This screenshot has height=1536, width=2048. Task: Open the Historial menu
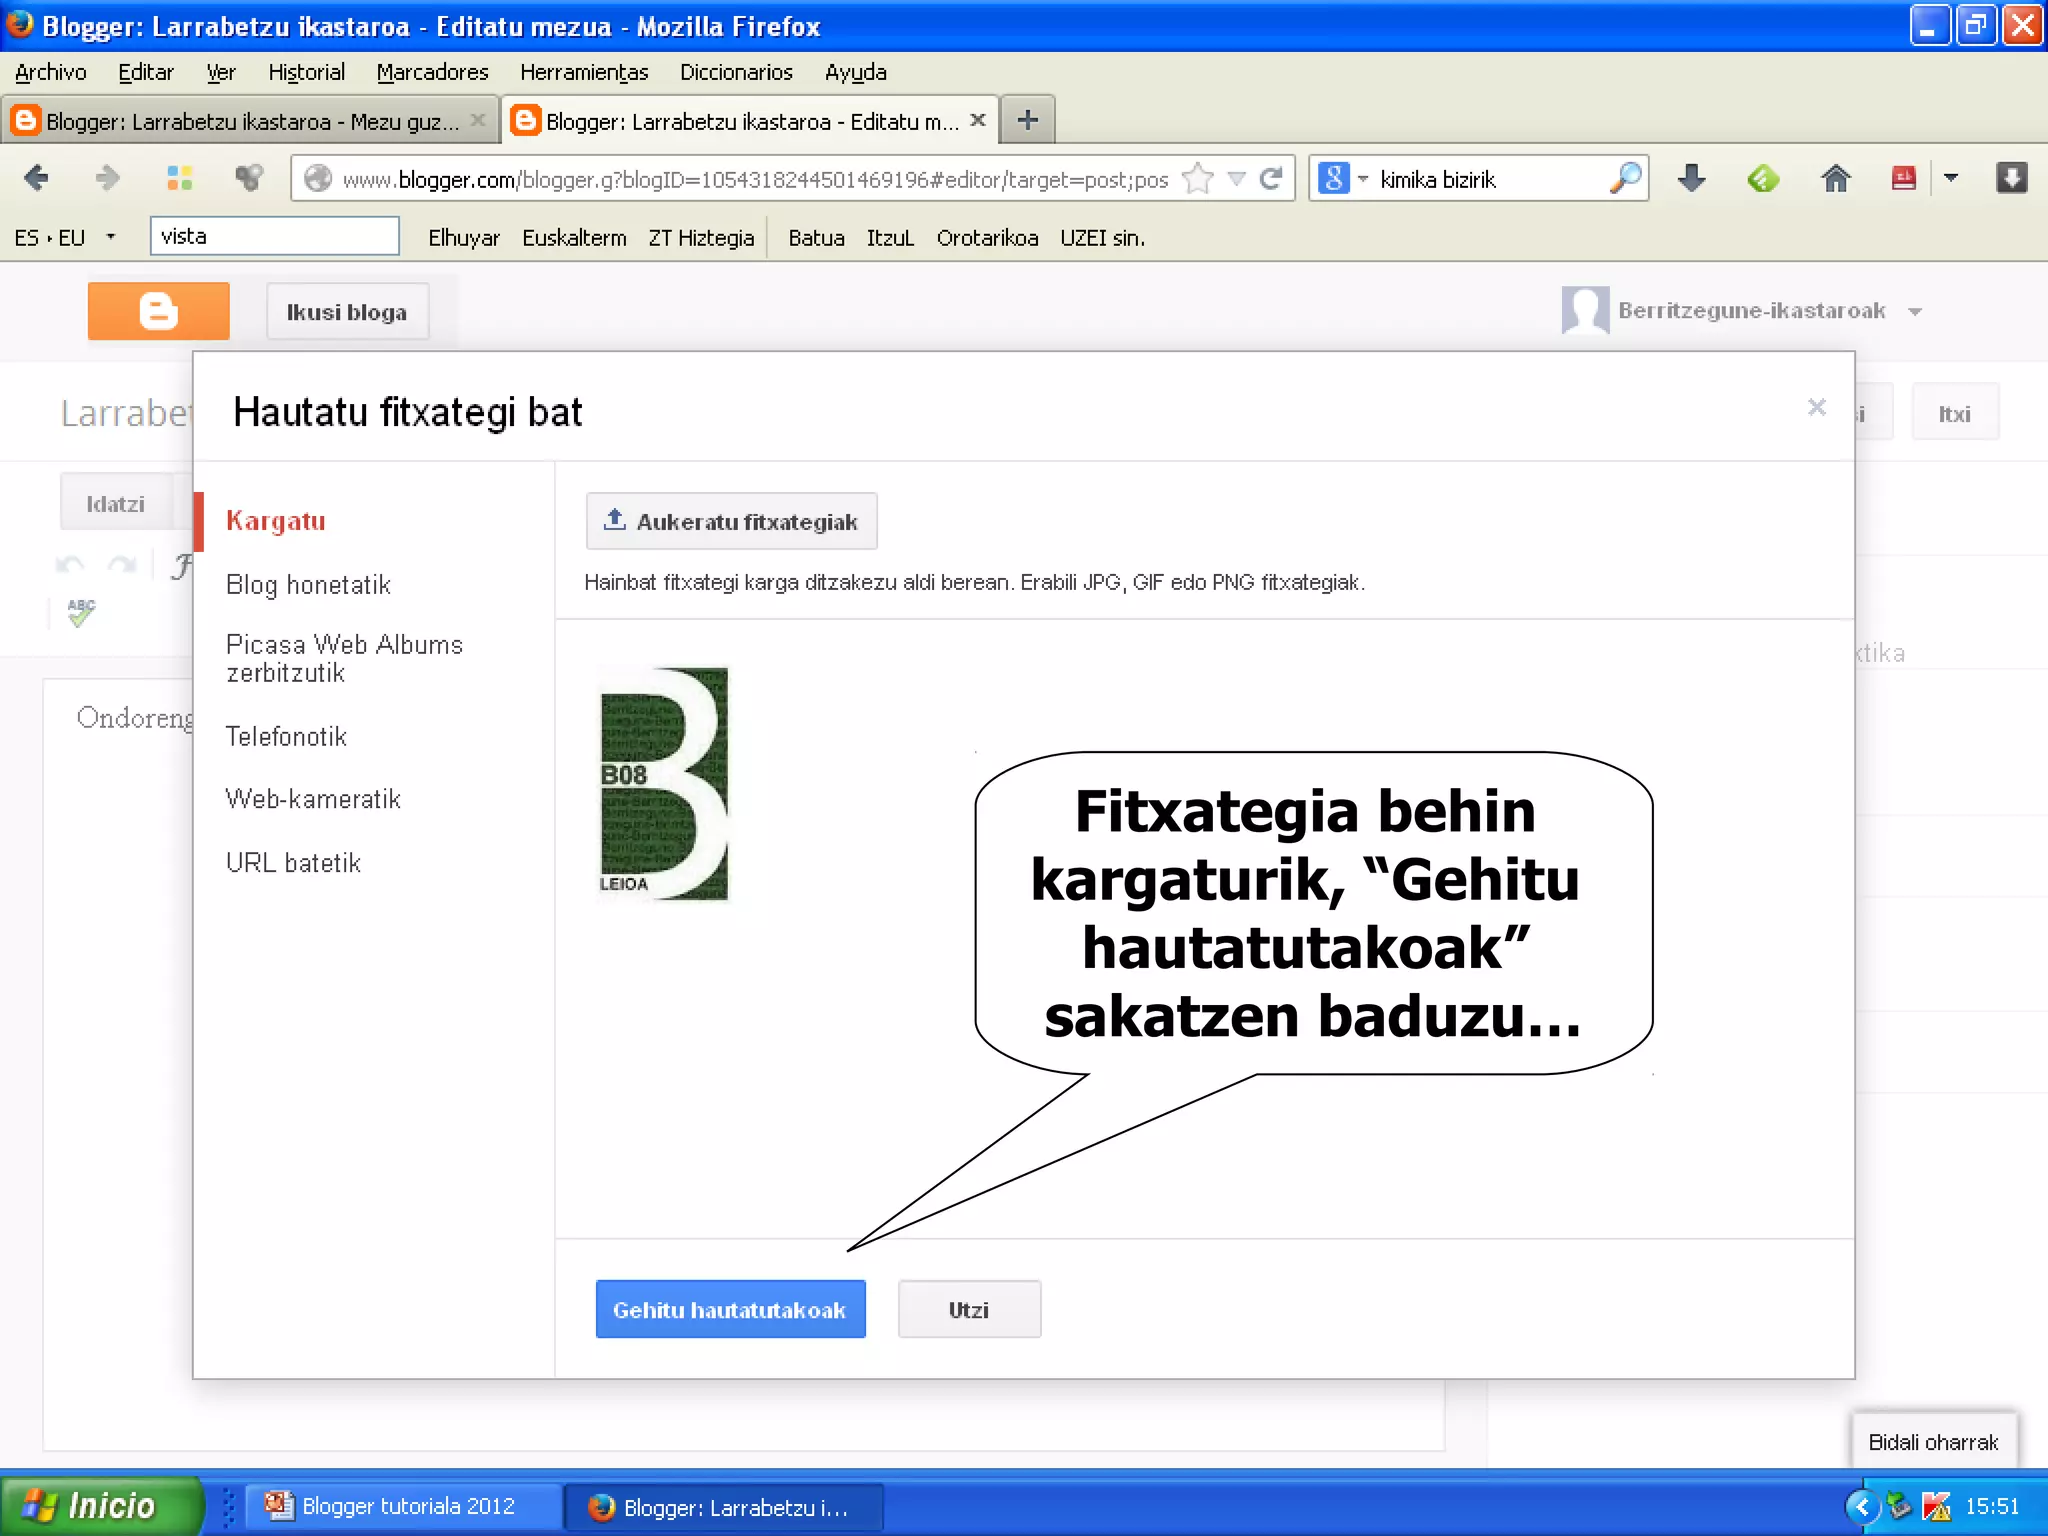tap(307, 72)
